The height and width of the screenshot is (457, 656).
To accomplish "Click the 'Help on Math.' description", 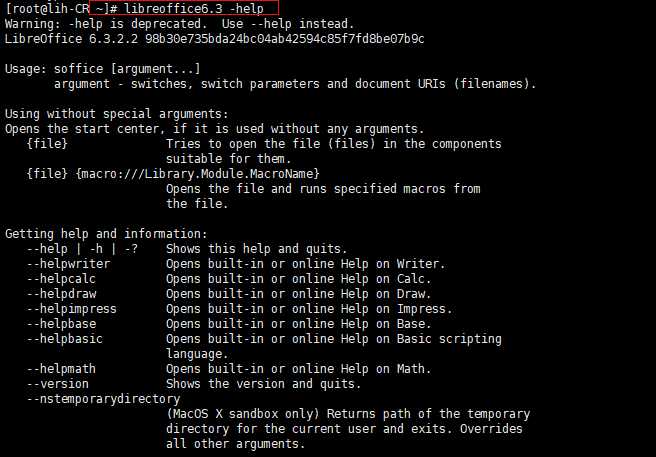I will point(298,369).
